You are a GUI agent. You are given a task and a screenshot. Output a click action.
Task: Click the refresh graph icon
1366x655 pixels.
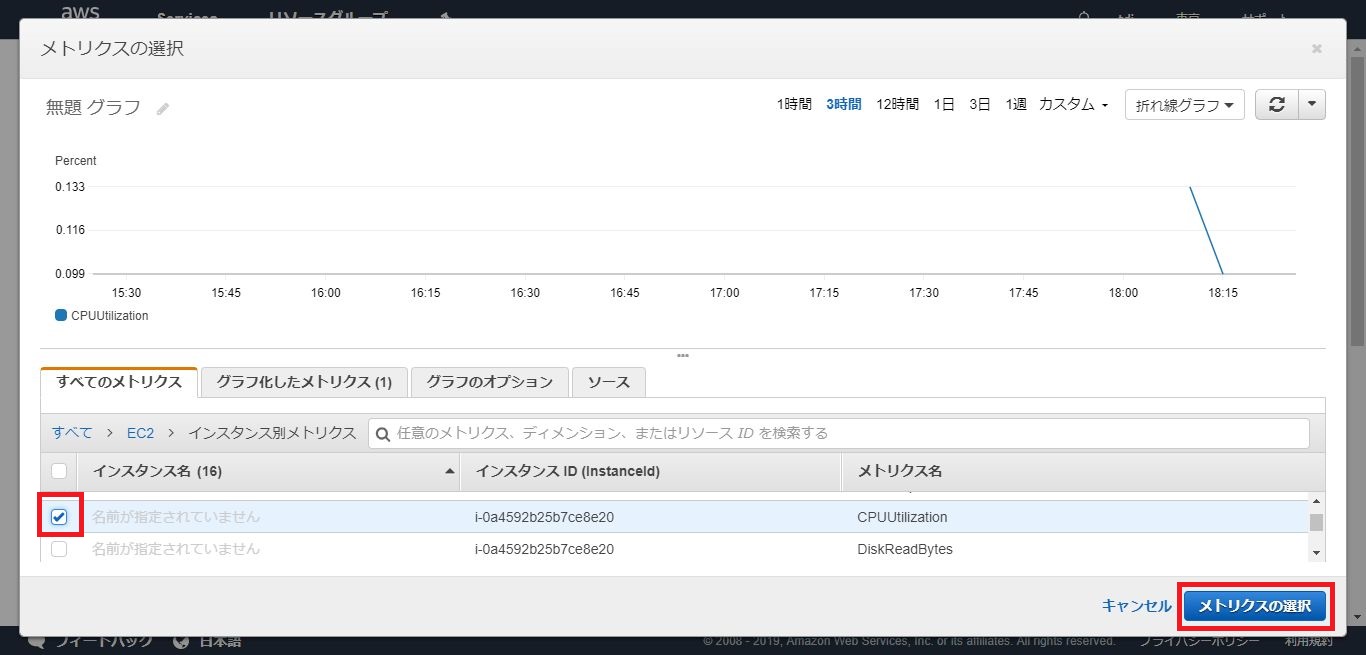[x=1276, y=105]
